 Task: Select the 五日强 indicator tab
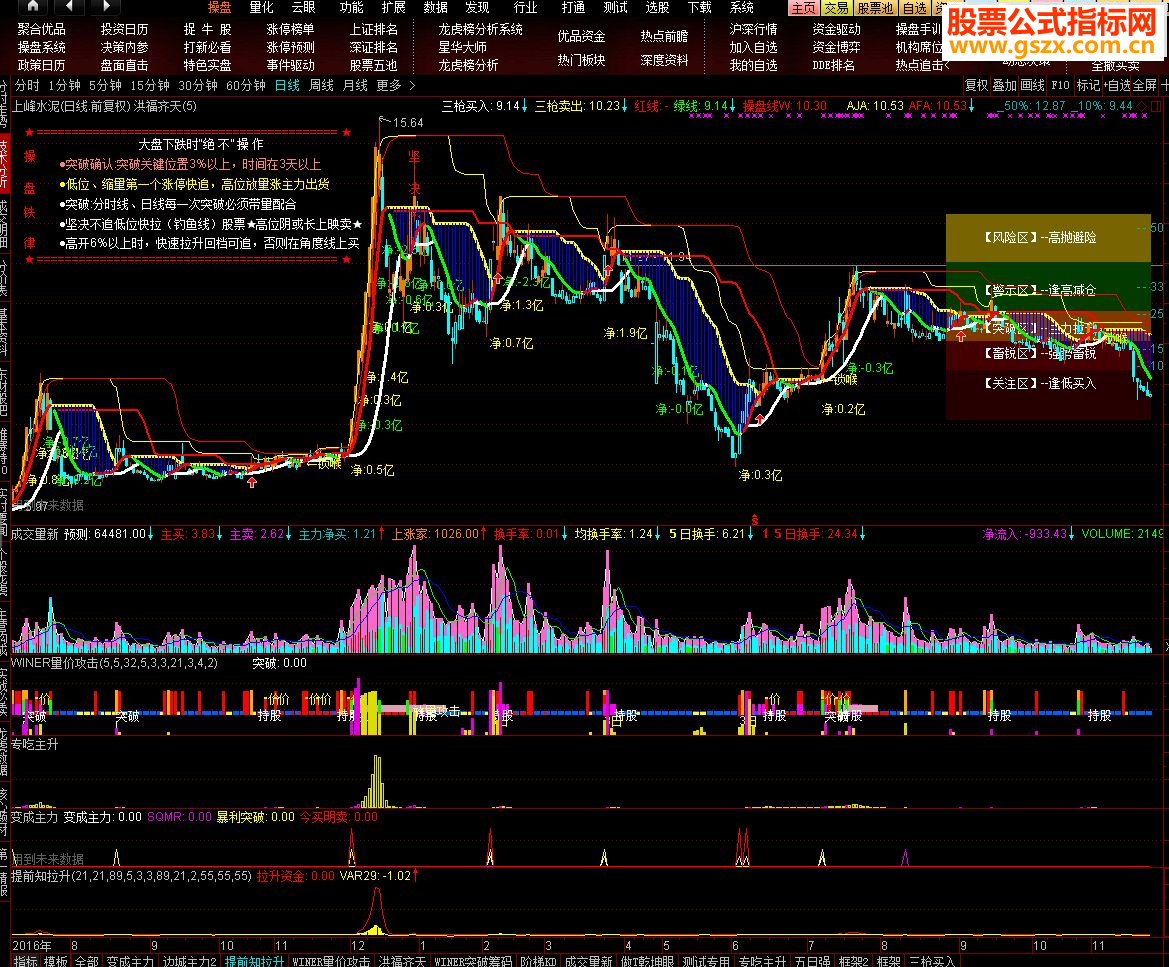pos(813,961)
